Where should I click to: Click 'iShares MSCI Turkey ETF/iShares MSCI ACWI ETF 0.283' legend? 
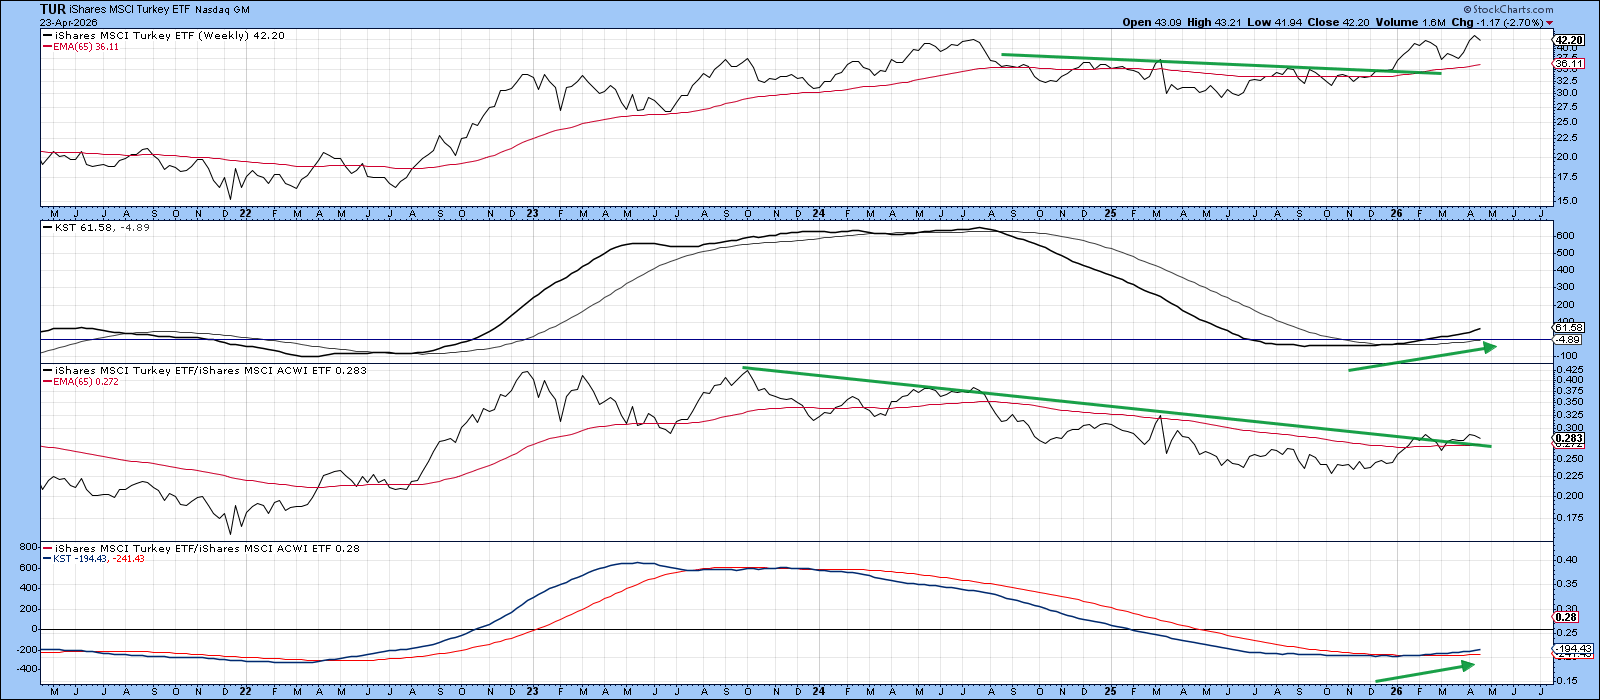coord(211,370)
